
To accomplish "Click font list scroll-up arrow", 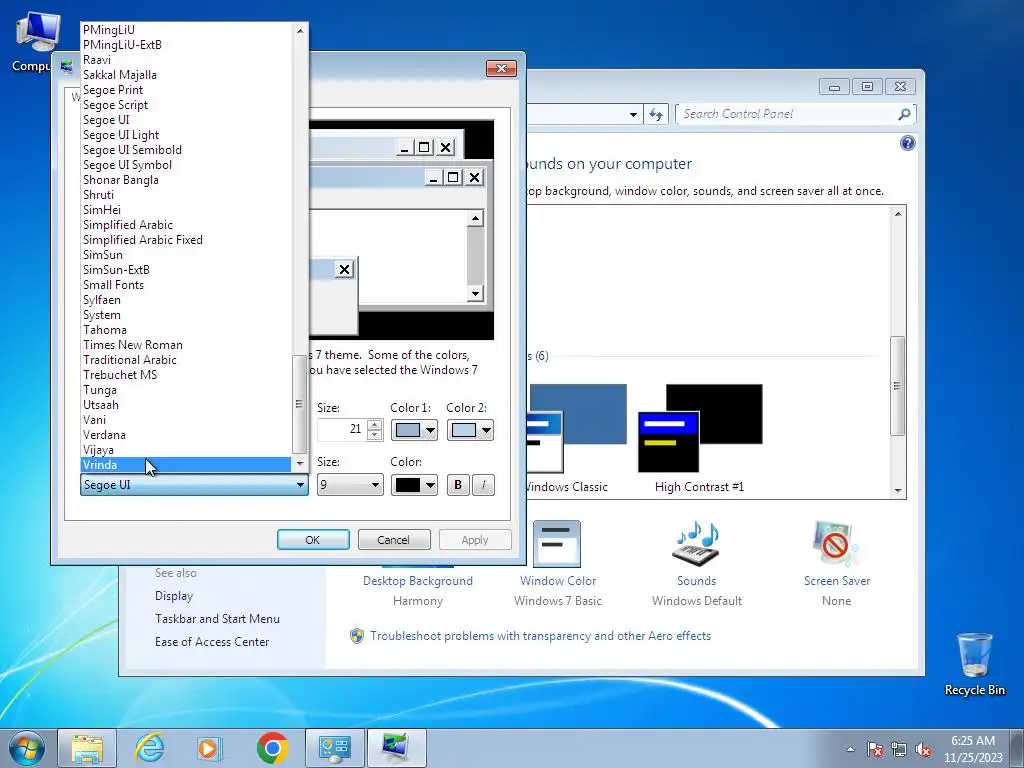I will (x=300, y=30).
